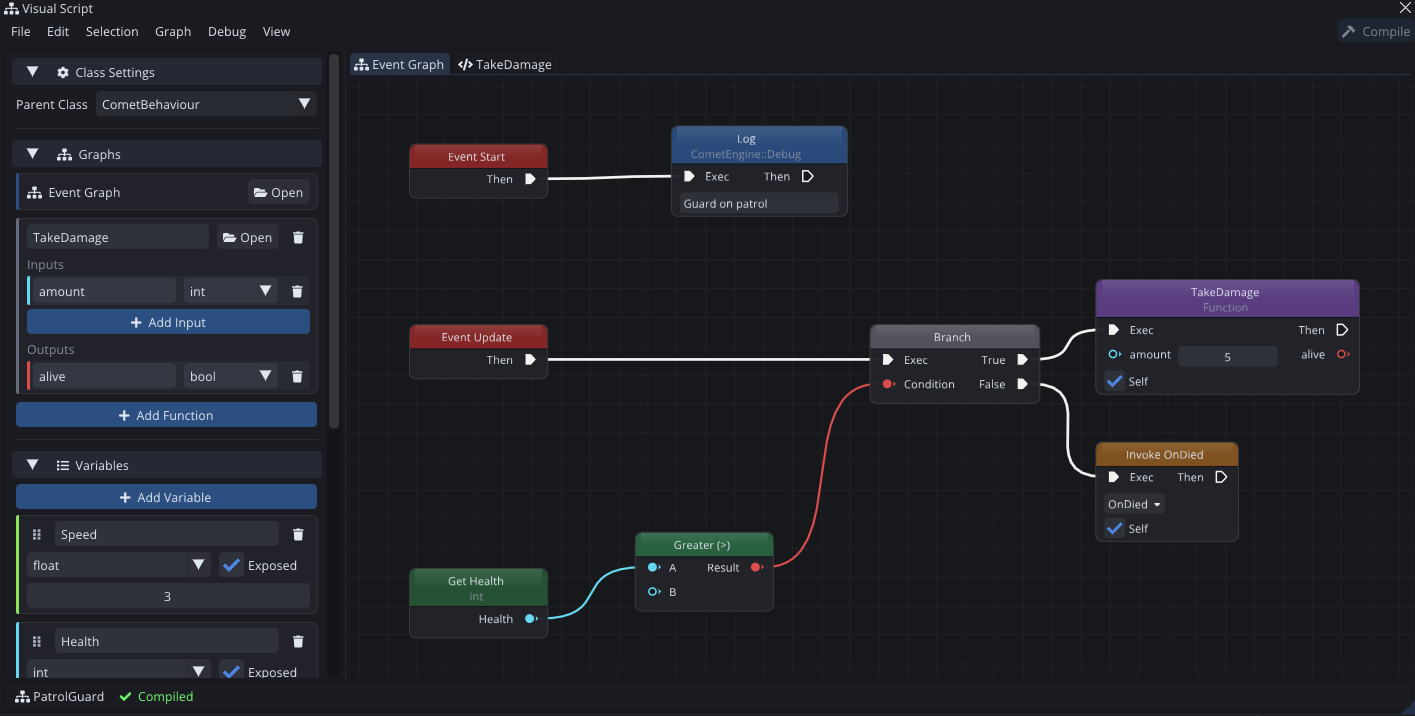Switch to the Event Graph tab

pos(399,64)
